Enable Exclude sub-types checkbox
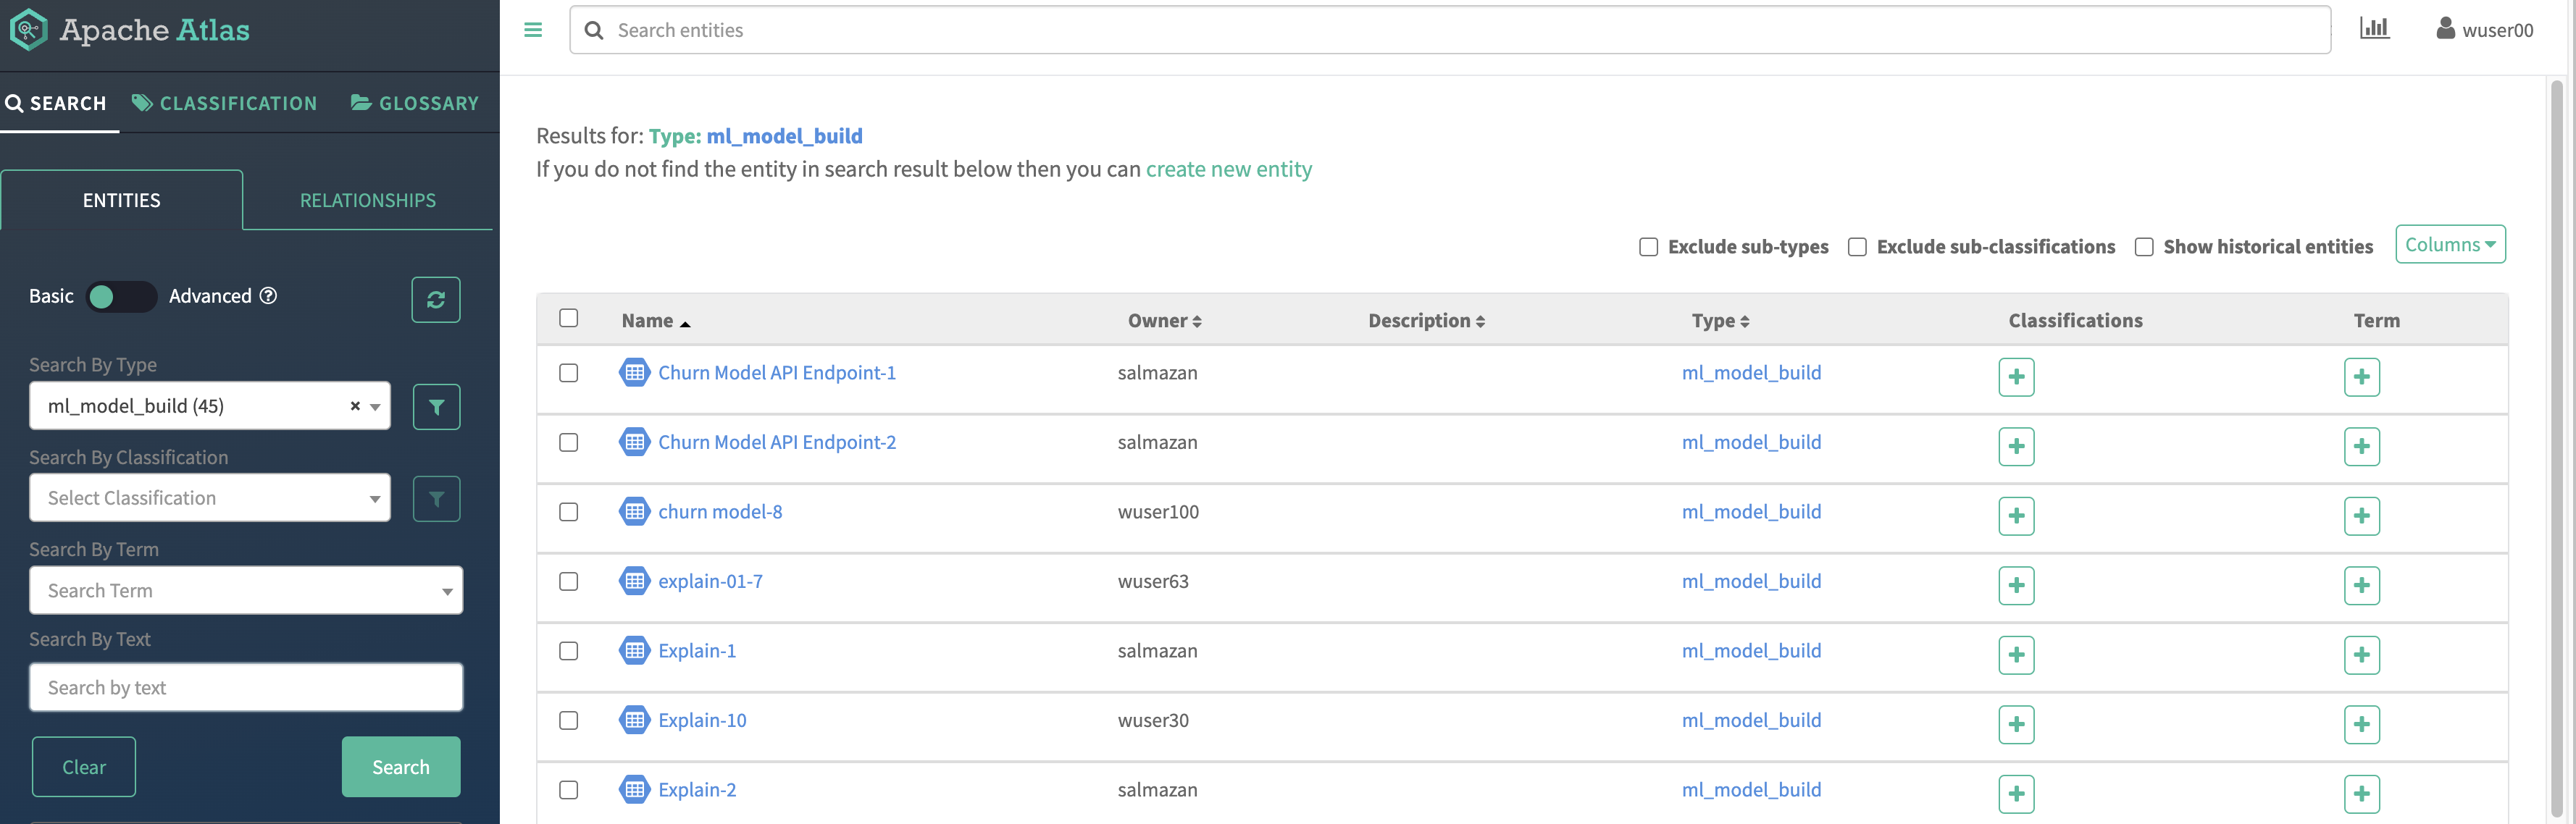The width and height of the screenshot is (2576, 824). click(1648, 247)
